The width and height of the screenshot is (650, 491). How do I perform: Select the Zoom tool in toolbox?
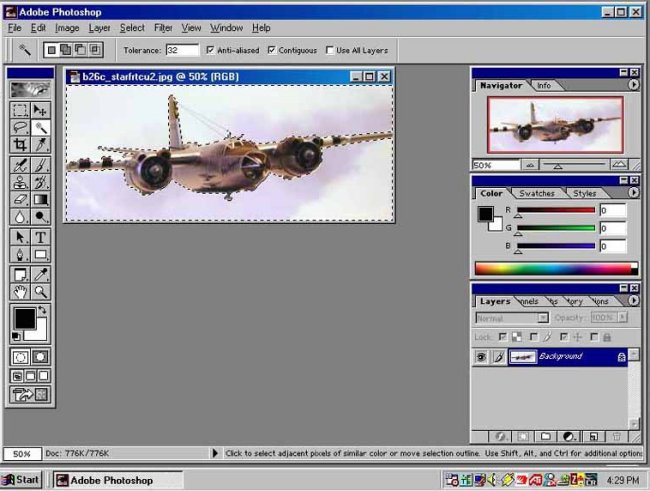coord(41,291)
